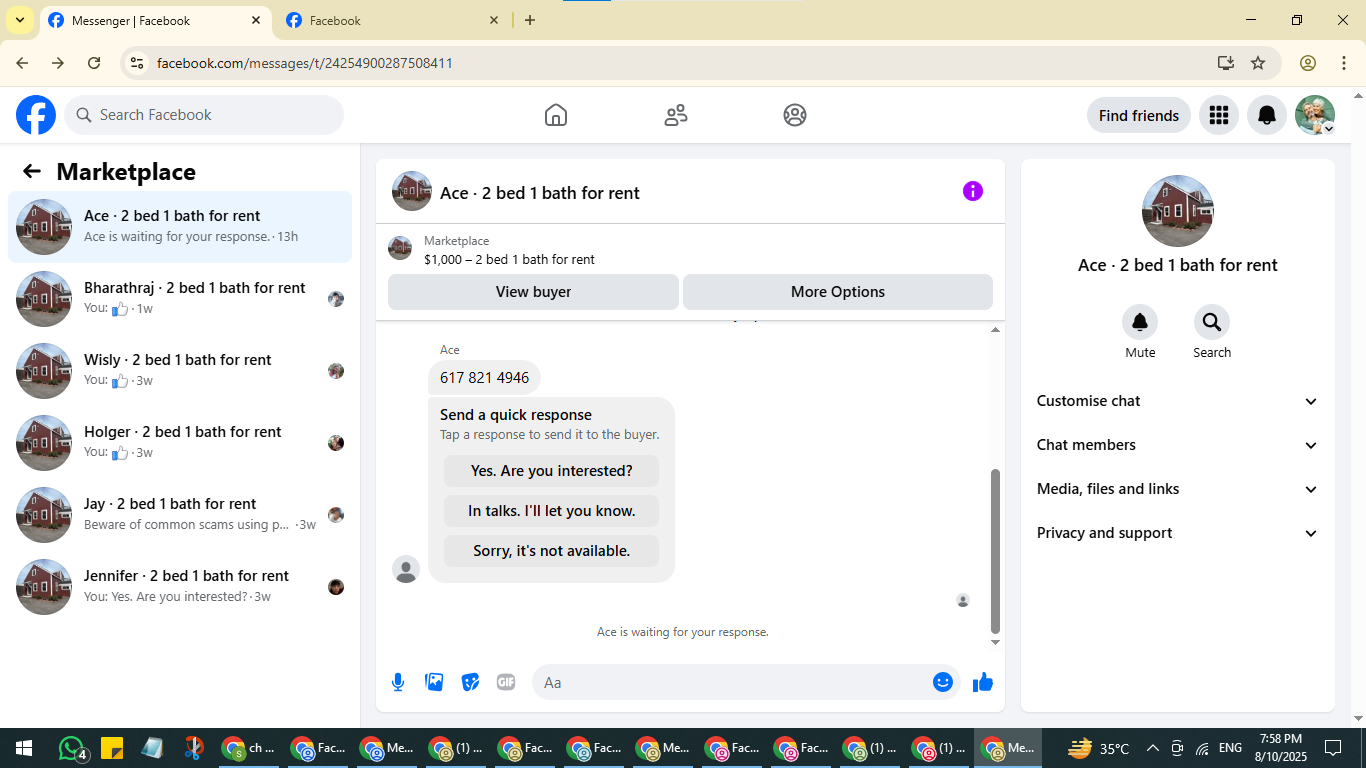Focus the Search Facebook field
This screenshot has width=1366, height=768.
[x=204, y=115]
